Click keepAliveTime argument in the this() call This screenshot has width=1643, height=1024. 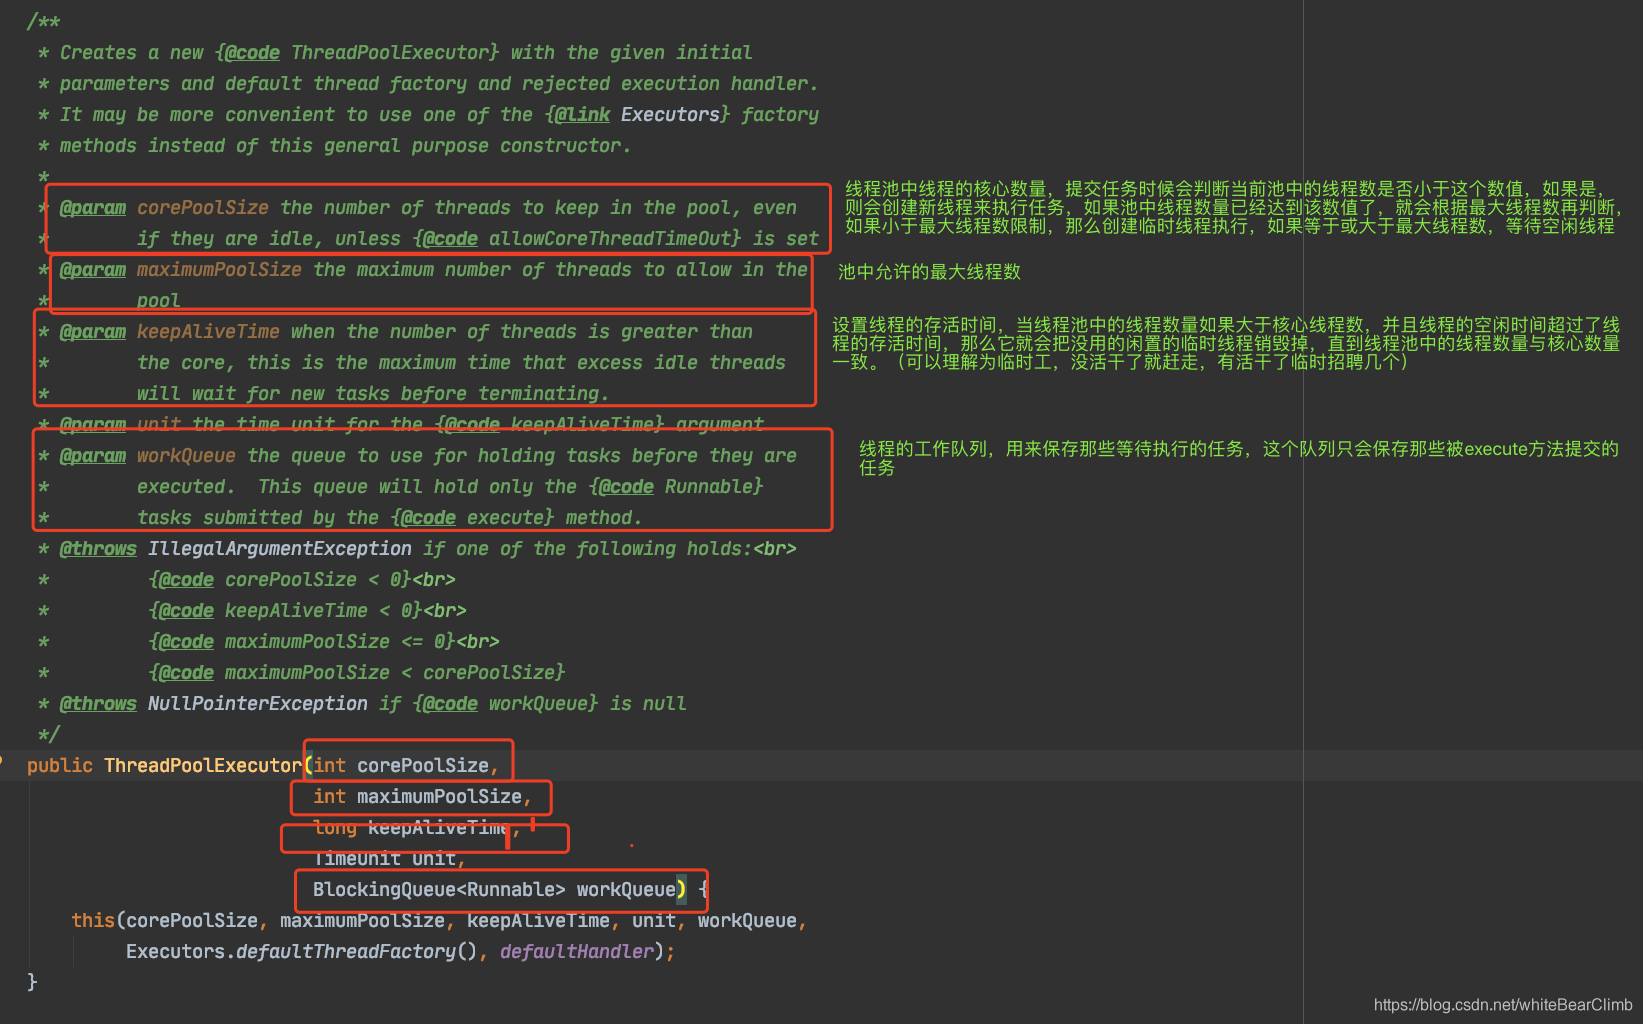(538, 920)
